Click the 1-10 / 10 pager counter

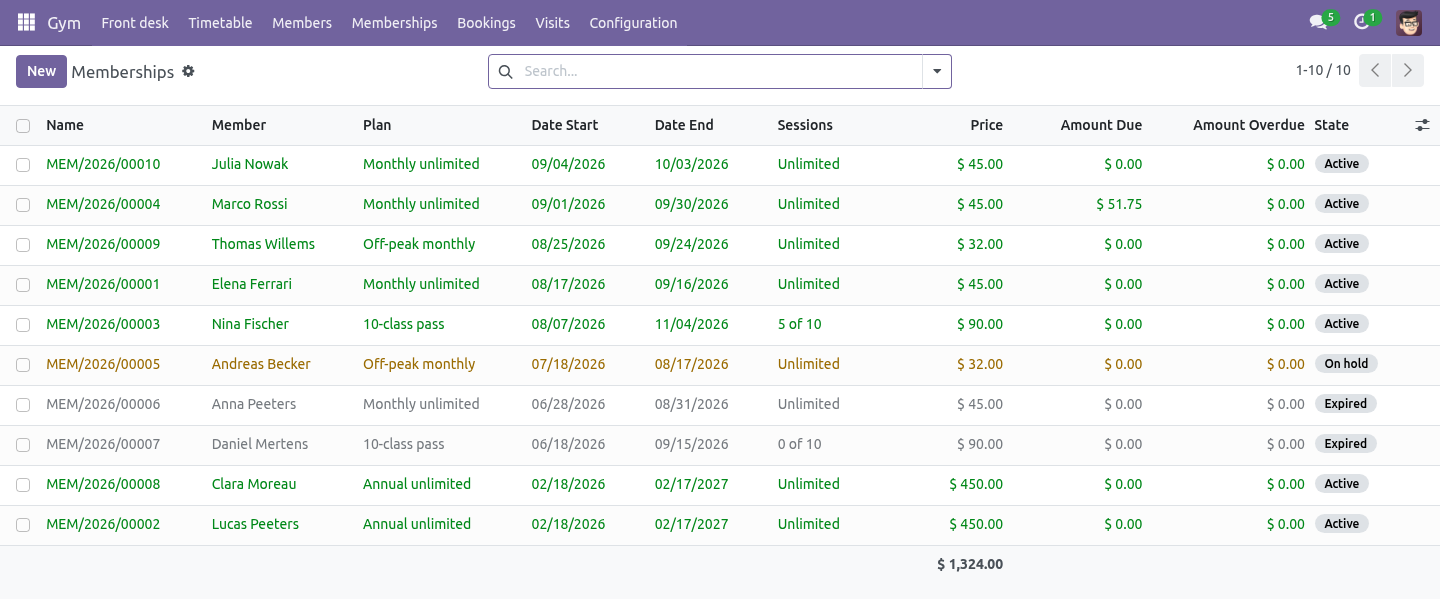point(1323,70)
